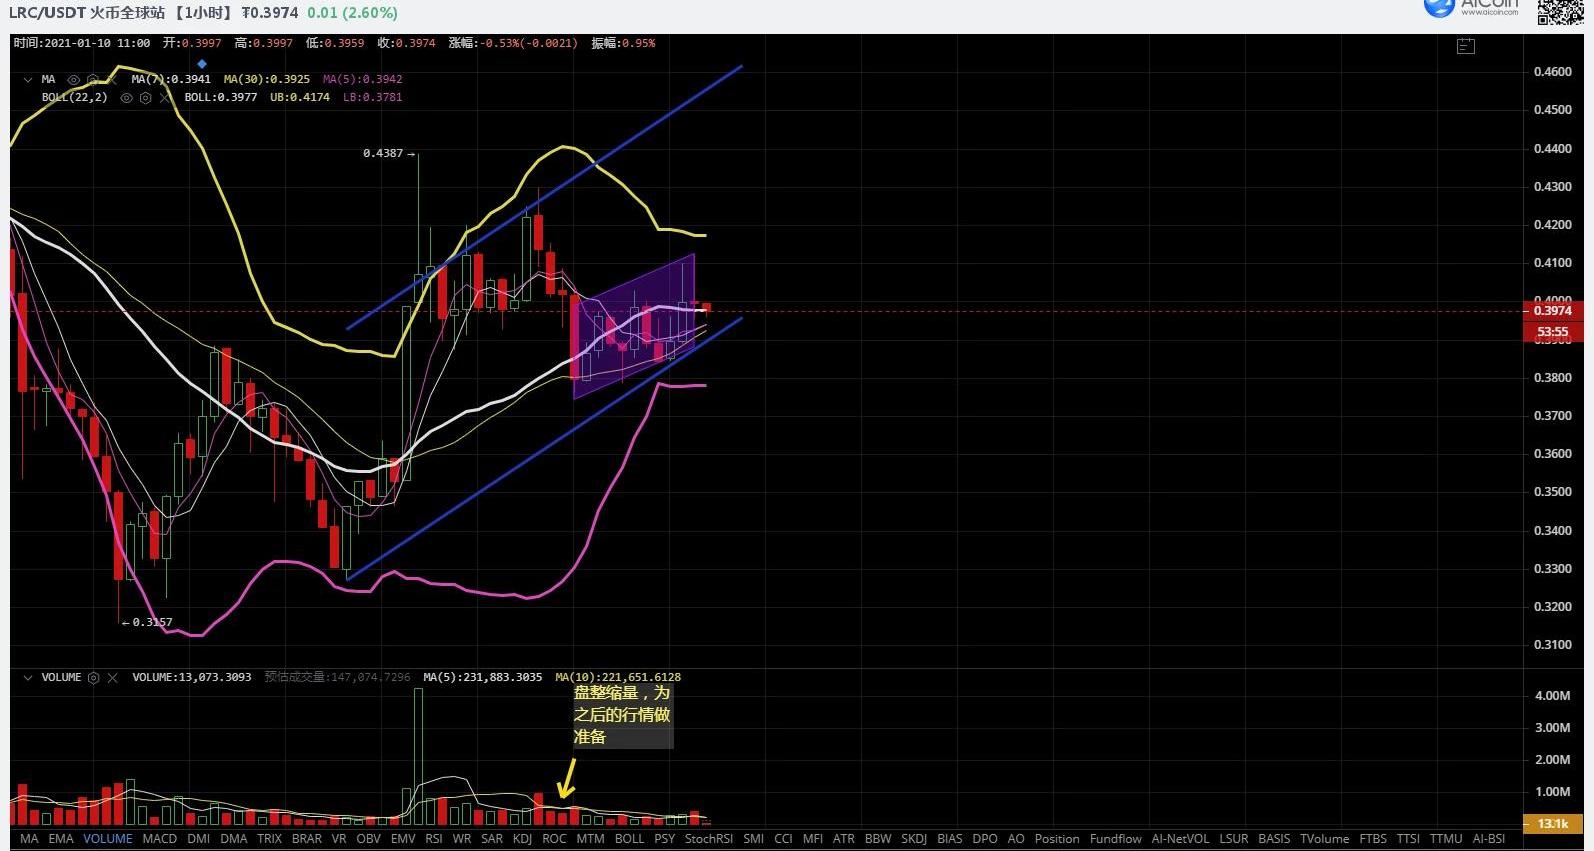Image resolution: width=1594 pixels, height=851 pixels.
Task: Open settings for the MA indicator
Action: point(93,79)
